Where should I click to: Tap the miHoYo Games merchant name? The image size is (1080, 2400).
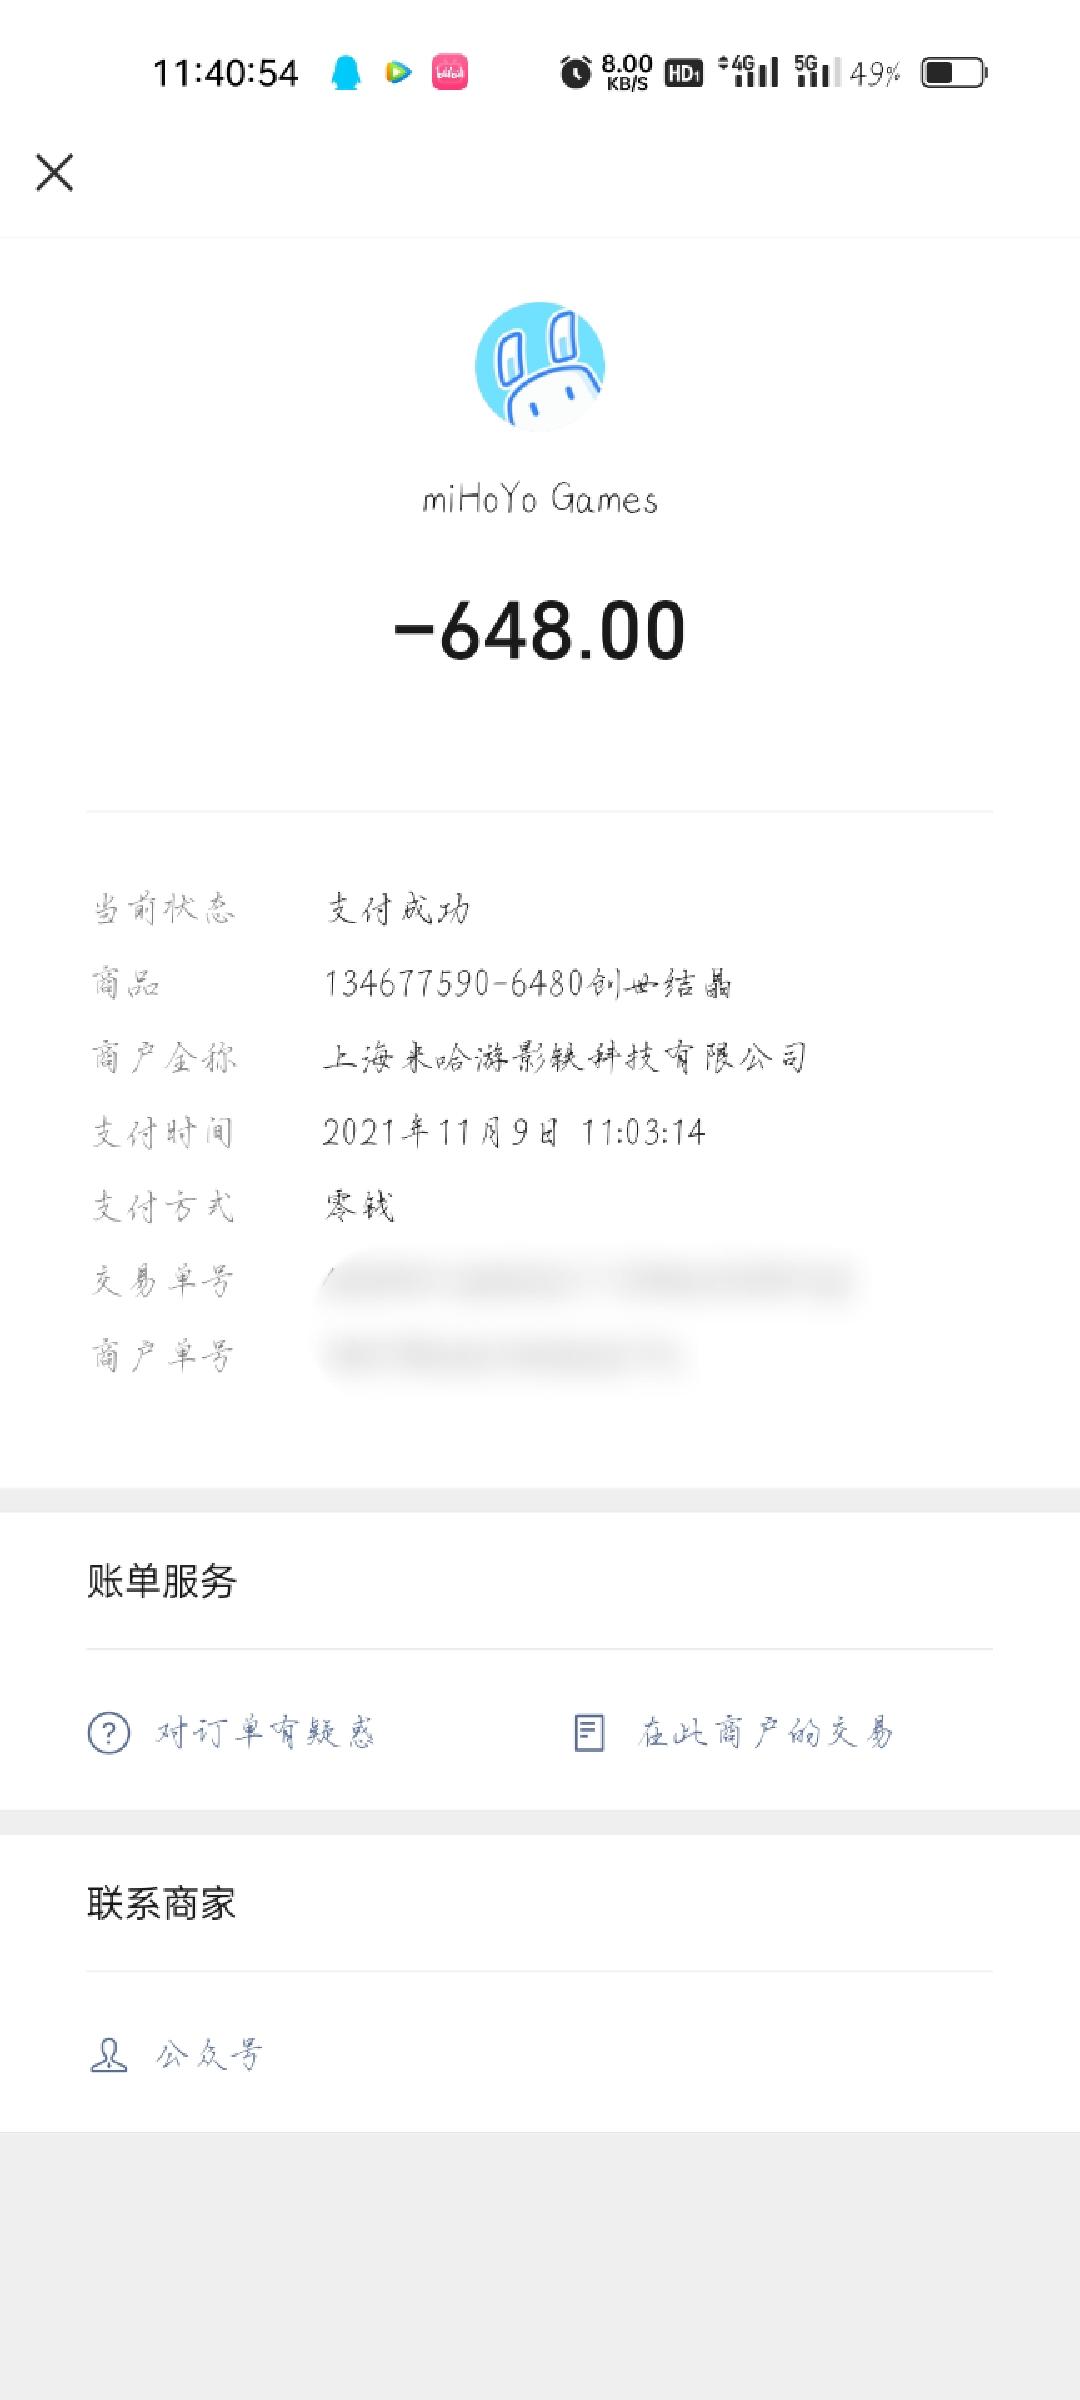coord(540,498)
